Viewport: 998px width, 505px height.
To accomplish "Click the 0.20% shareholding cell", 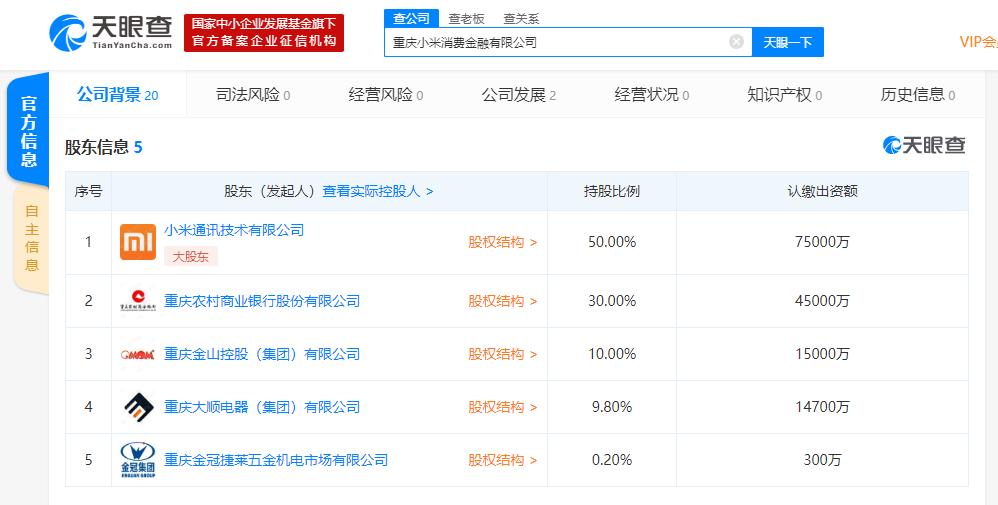I will pos(612,459).
